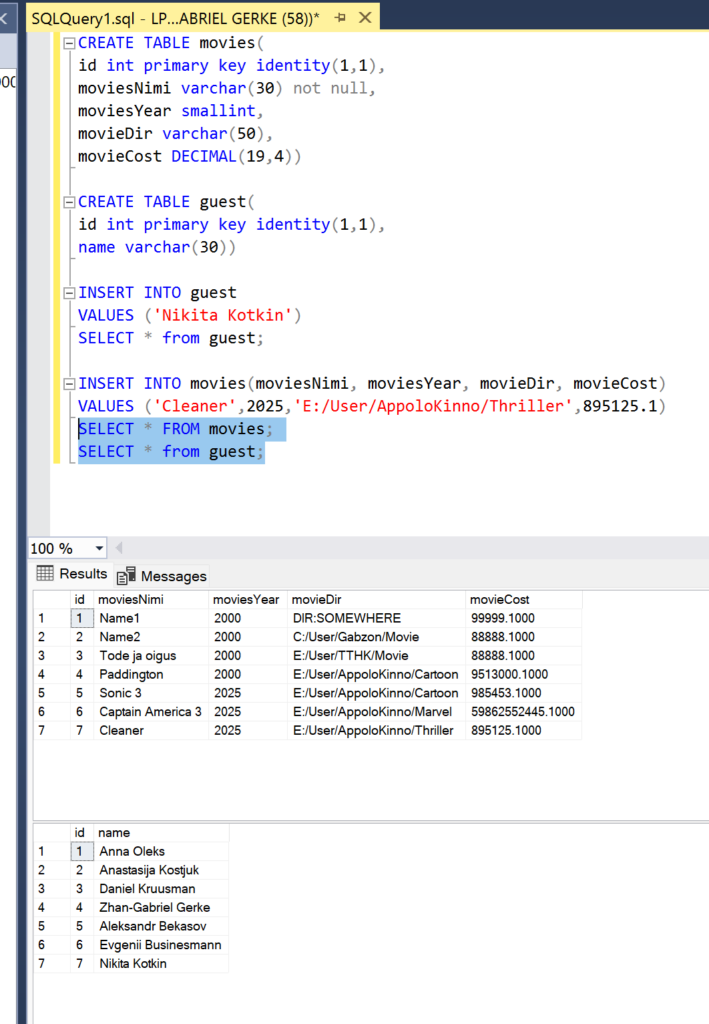Switch to the Messages tab
Viewport: 709px width, 1024px height.
pyautogui.click(x=162, y=576)
